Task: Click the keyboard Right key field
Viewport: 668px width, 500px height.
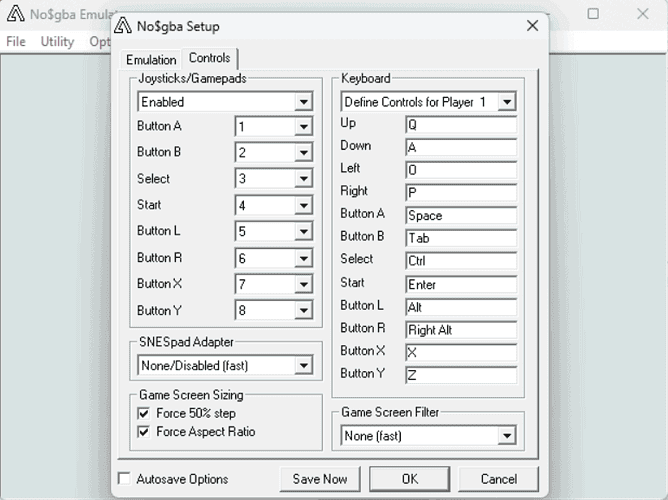Action: click(461, 193)
